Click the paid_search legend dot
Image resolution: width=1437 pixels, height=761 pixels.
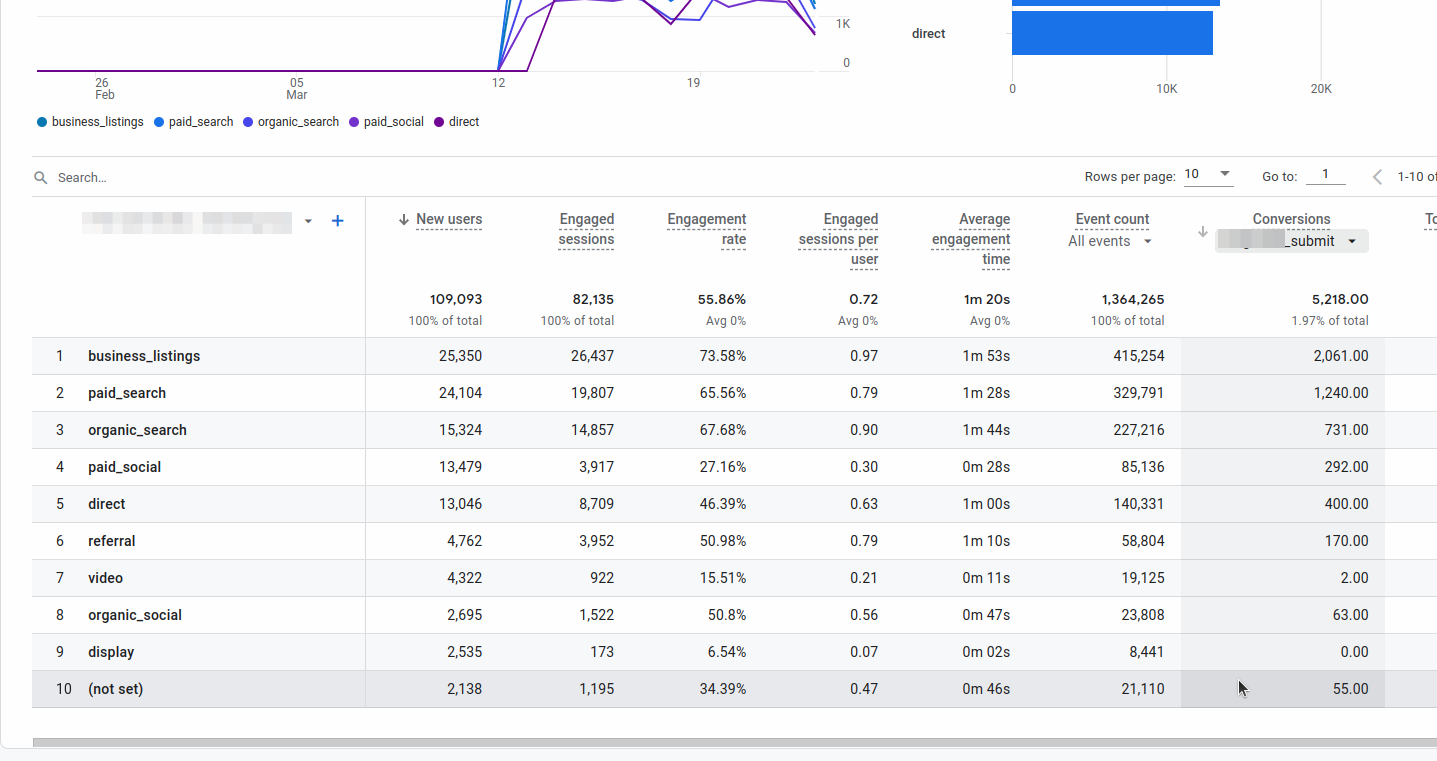159,122
